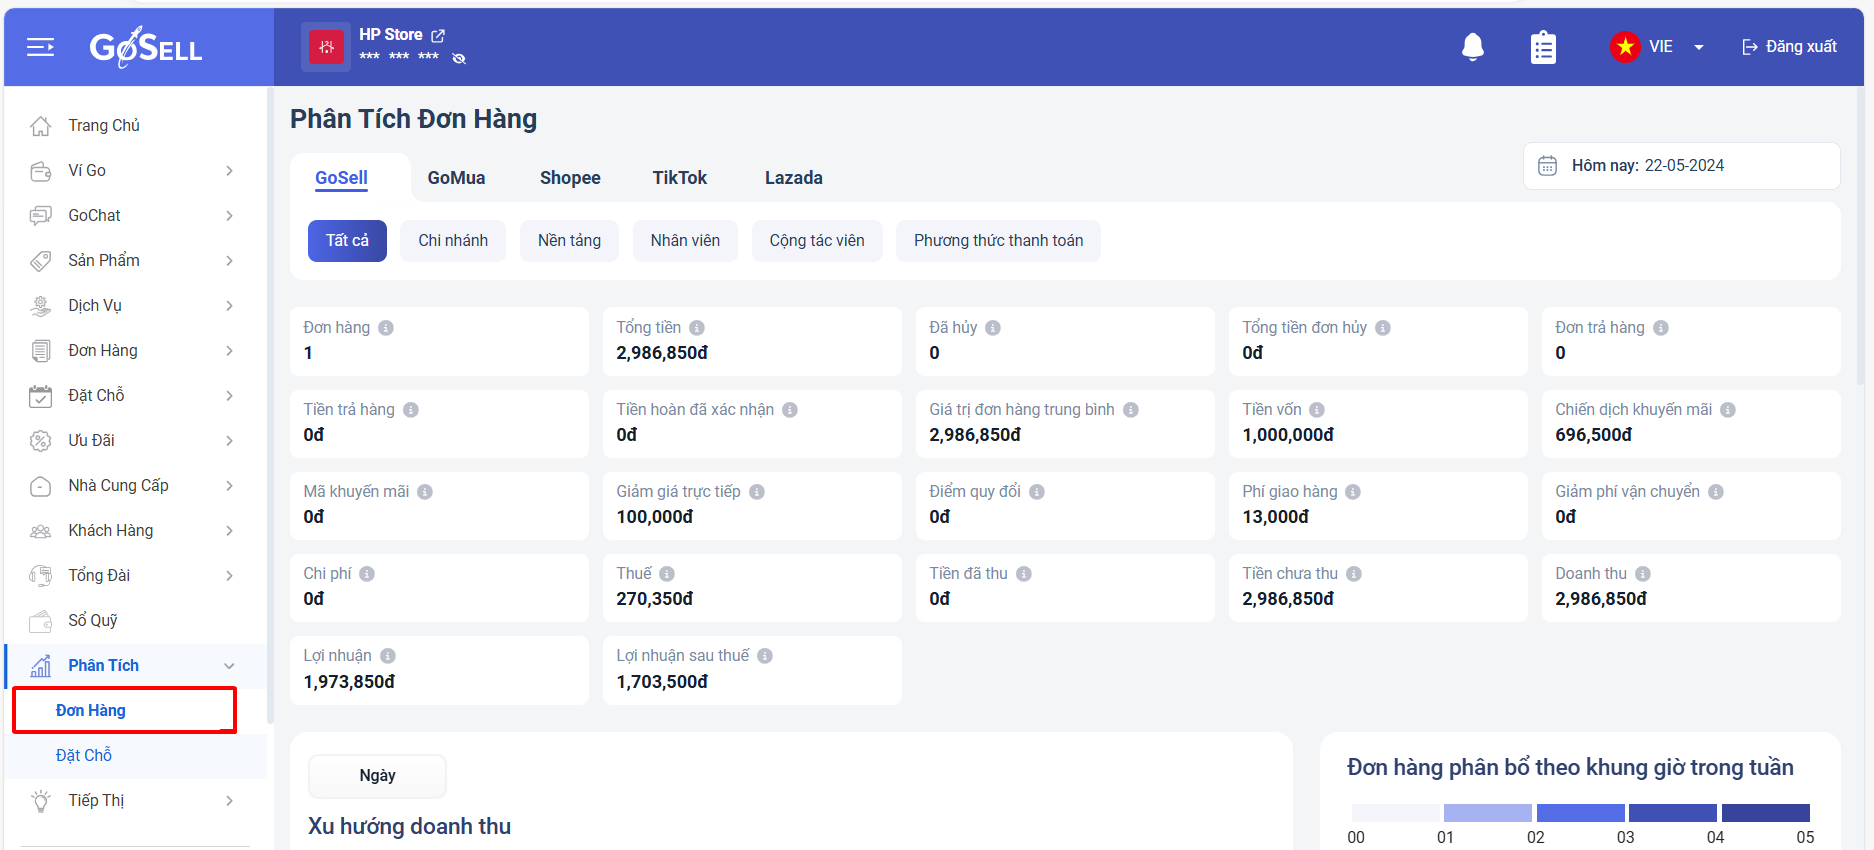1874x850 pixels.
Task: Click info icon beside Phí giao hàng
Action: tap(1353, 492)
